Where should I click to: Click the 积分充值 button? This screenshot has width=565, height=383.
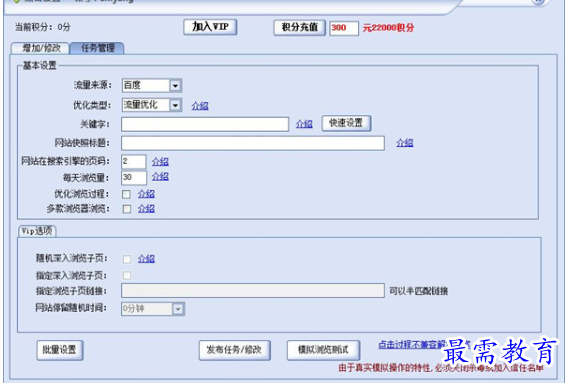299,27
